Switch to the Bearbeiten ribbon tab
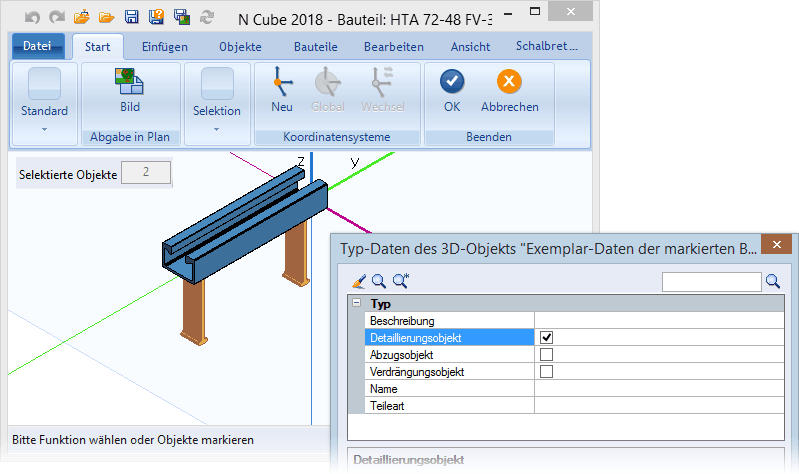799x474 pixels. [393, 47]
